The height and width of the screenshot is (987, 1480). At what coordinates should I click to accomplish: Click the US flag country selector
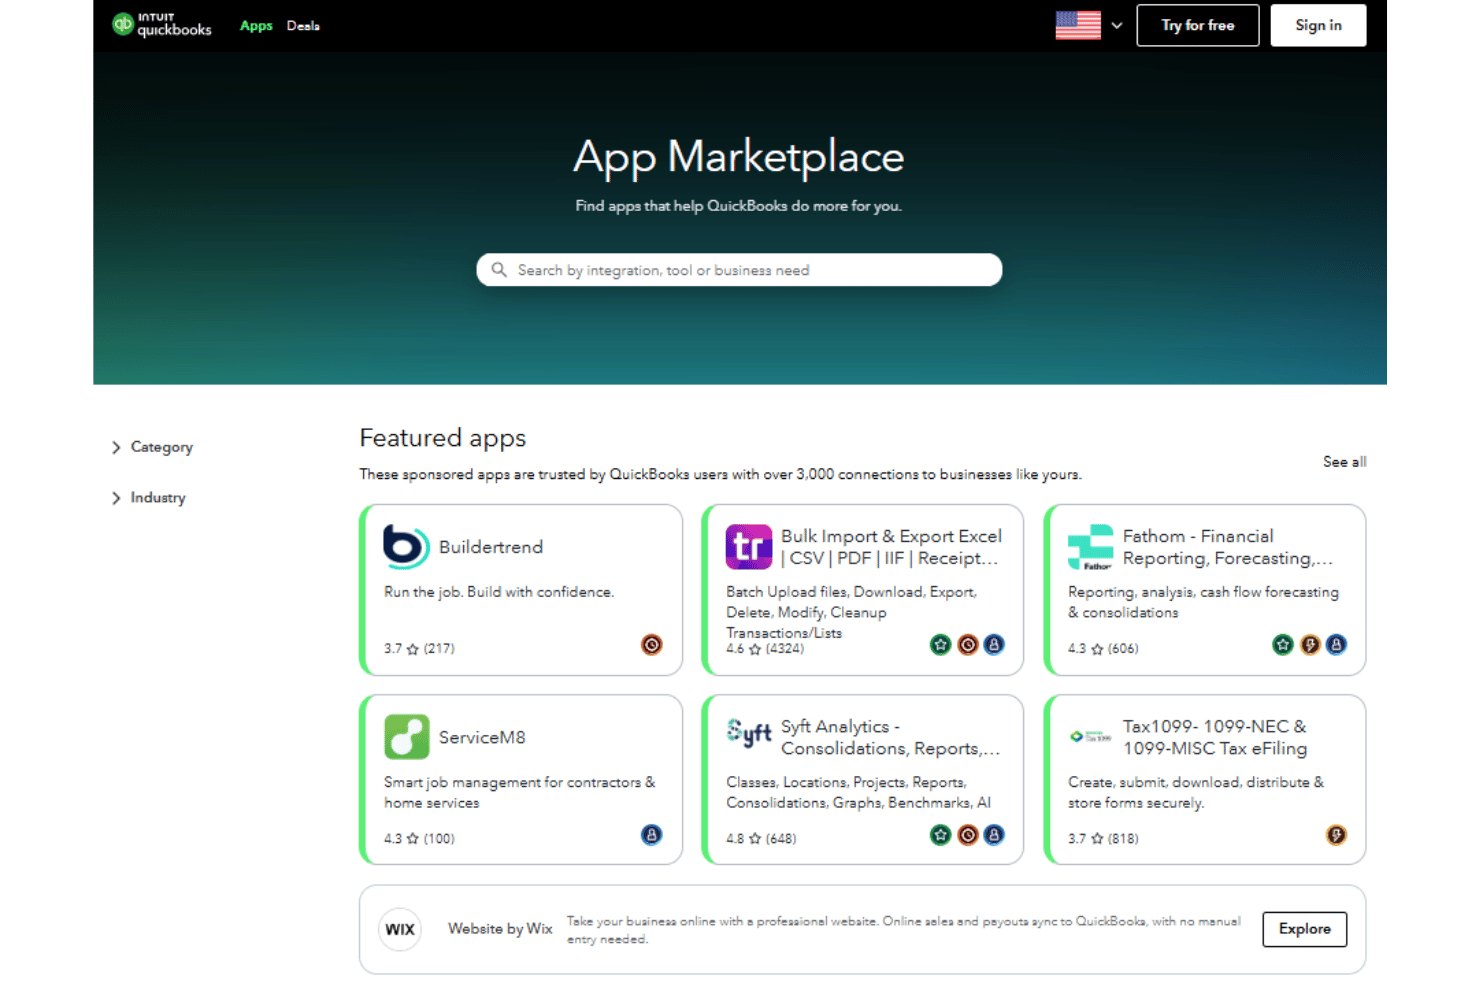tap(1078, 25)
